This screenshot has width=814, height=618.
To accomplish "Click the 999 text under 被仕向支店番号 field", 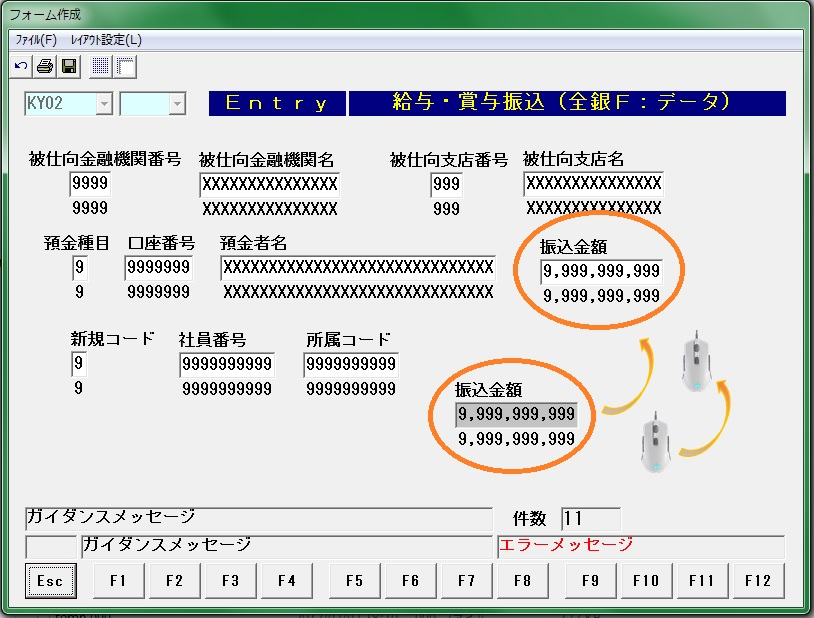I will (446, 209).
